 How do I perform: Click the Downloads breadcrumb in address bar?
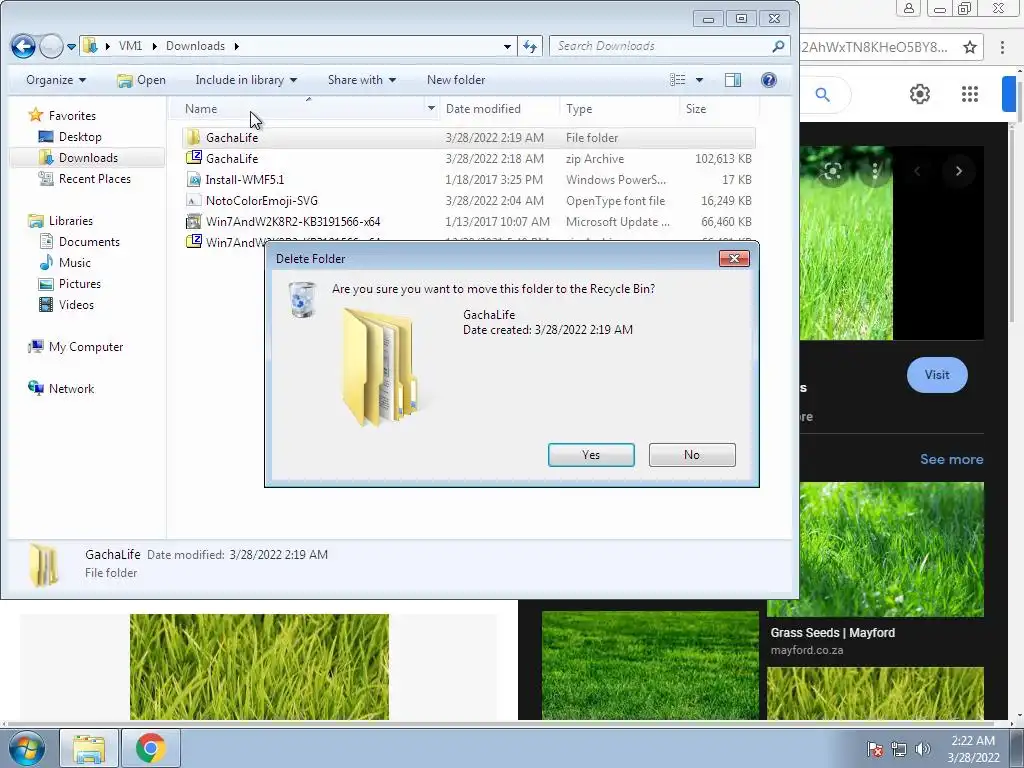pos(195,46)
